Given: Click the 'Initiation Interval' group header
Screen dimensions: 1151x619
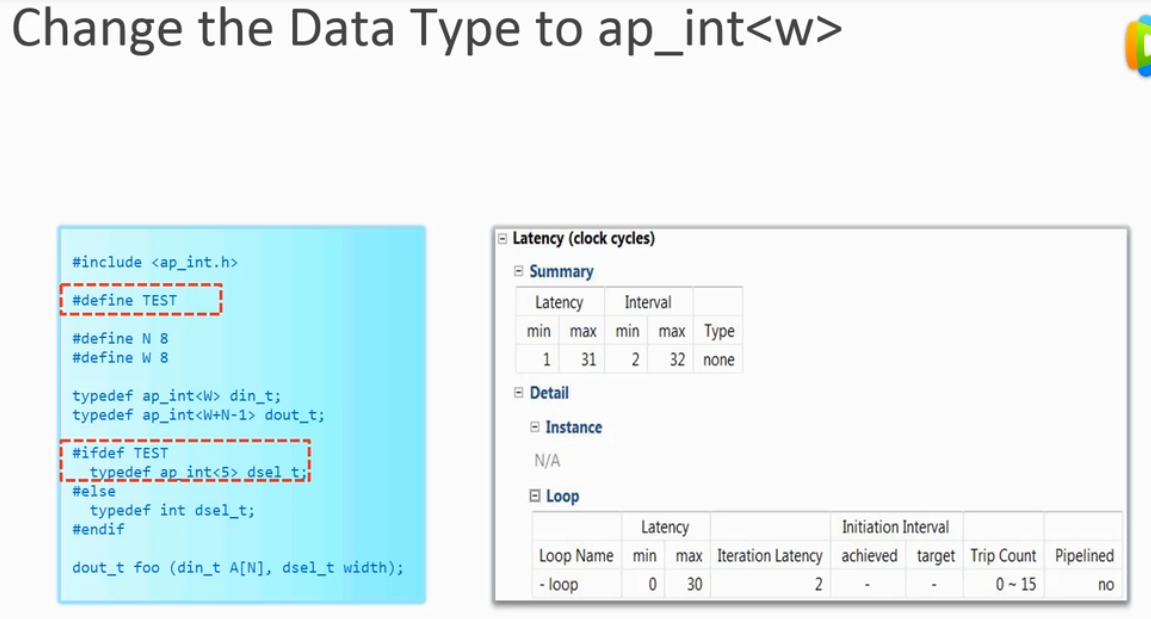Looking at the screenshot, I should coord(895,527).
